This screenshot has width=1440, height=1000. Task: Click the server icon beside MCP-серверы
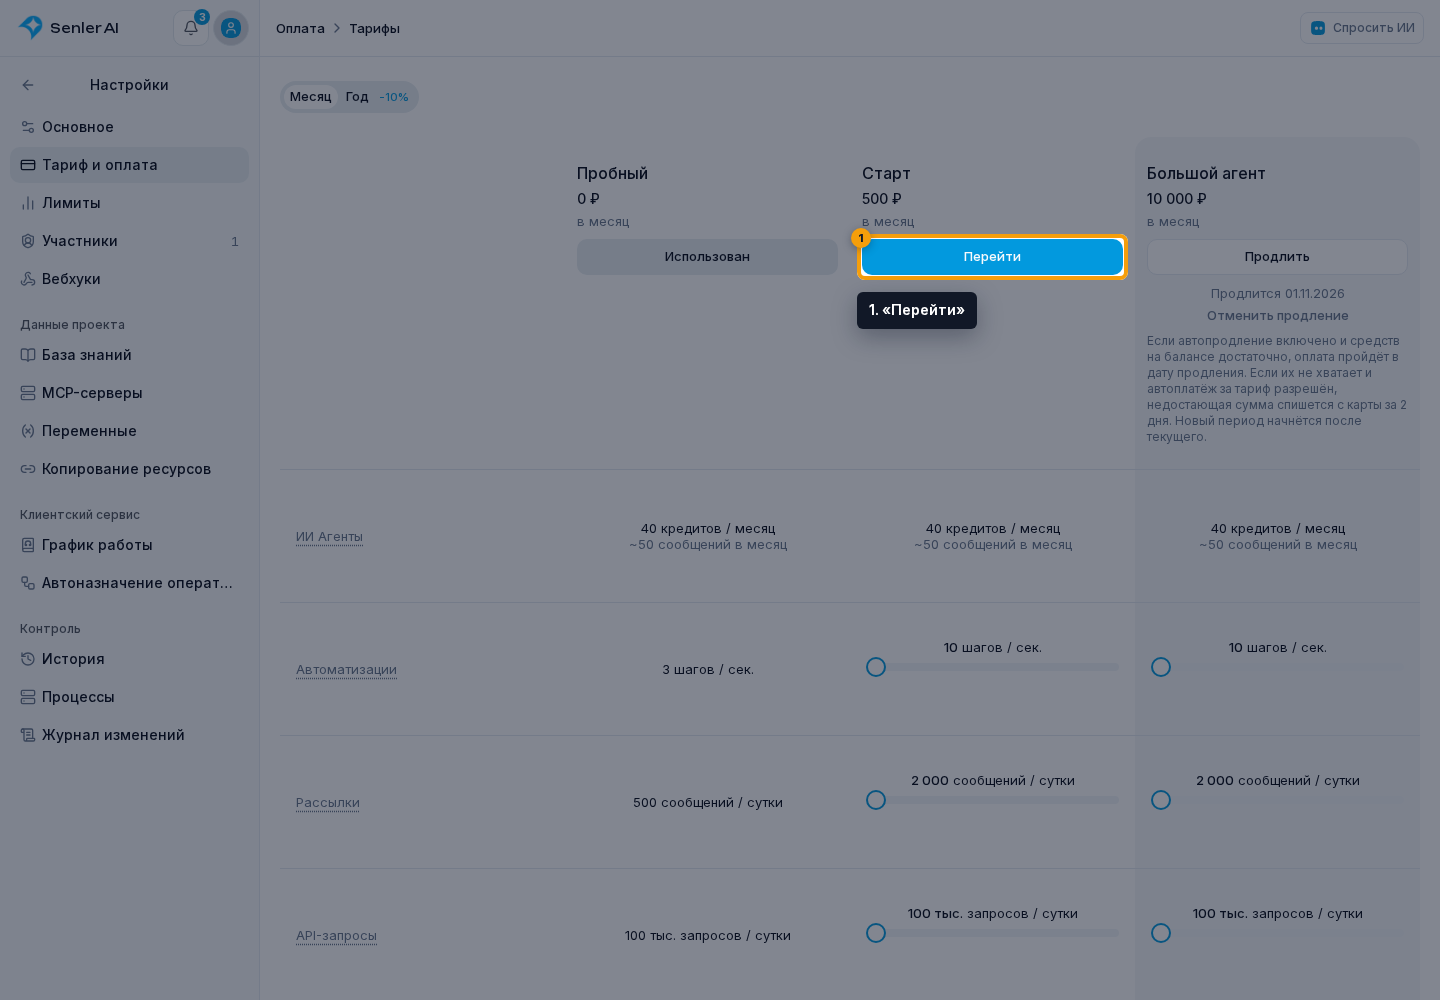(28, 393)
